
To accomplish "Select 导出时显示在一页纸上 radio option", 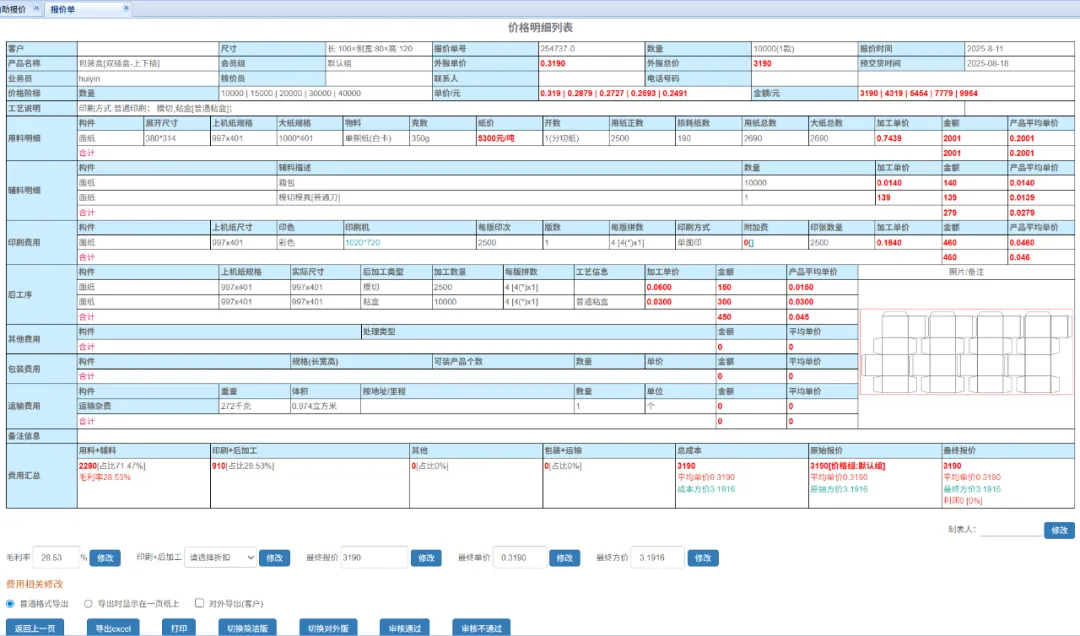I will click(88, 604).
